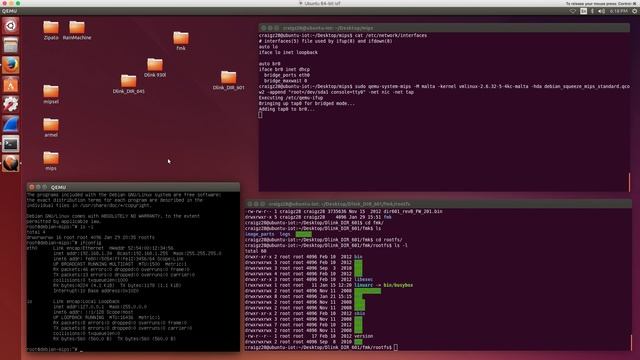Focus the QEMU window title bar
The image size is (640, 360).
pyautogui.click(x=133, y=187)
